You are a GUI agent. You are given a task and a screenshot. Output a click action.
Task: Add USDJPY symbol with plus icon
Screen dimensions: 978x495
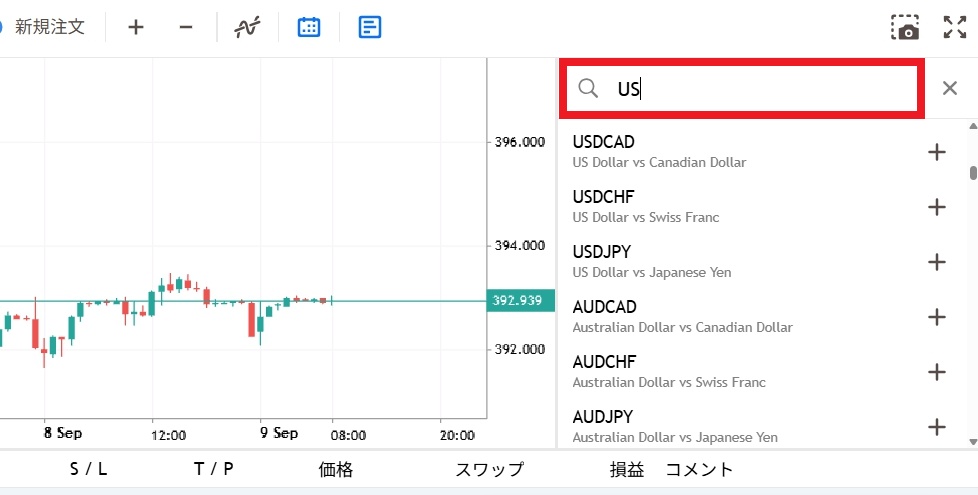pos(937,262)
